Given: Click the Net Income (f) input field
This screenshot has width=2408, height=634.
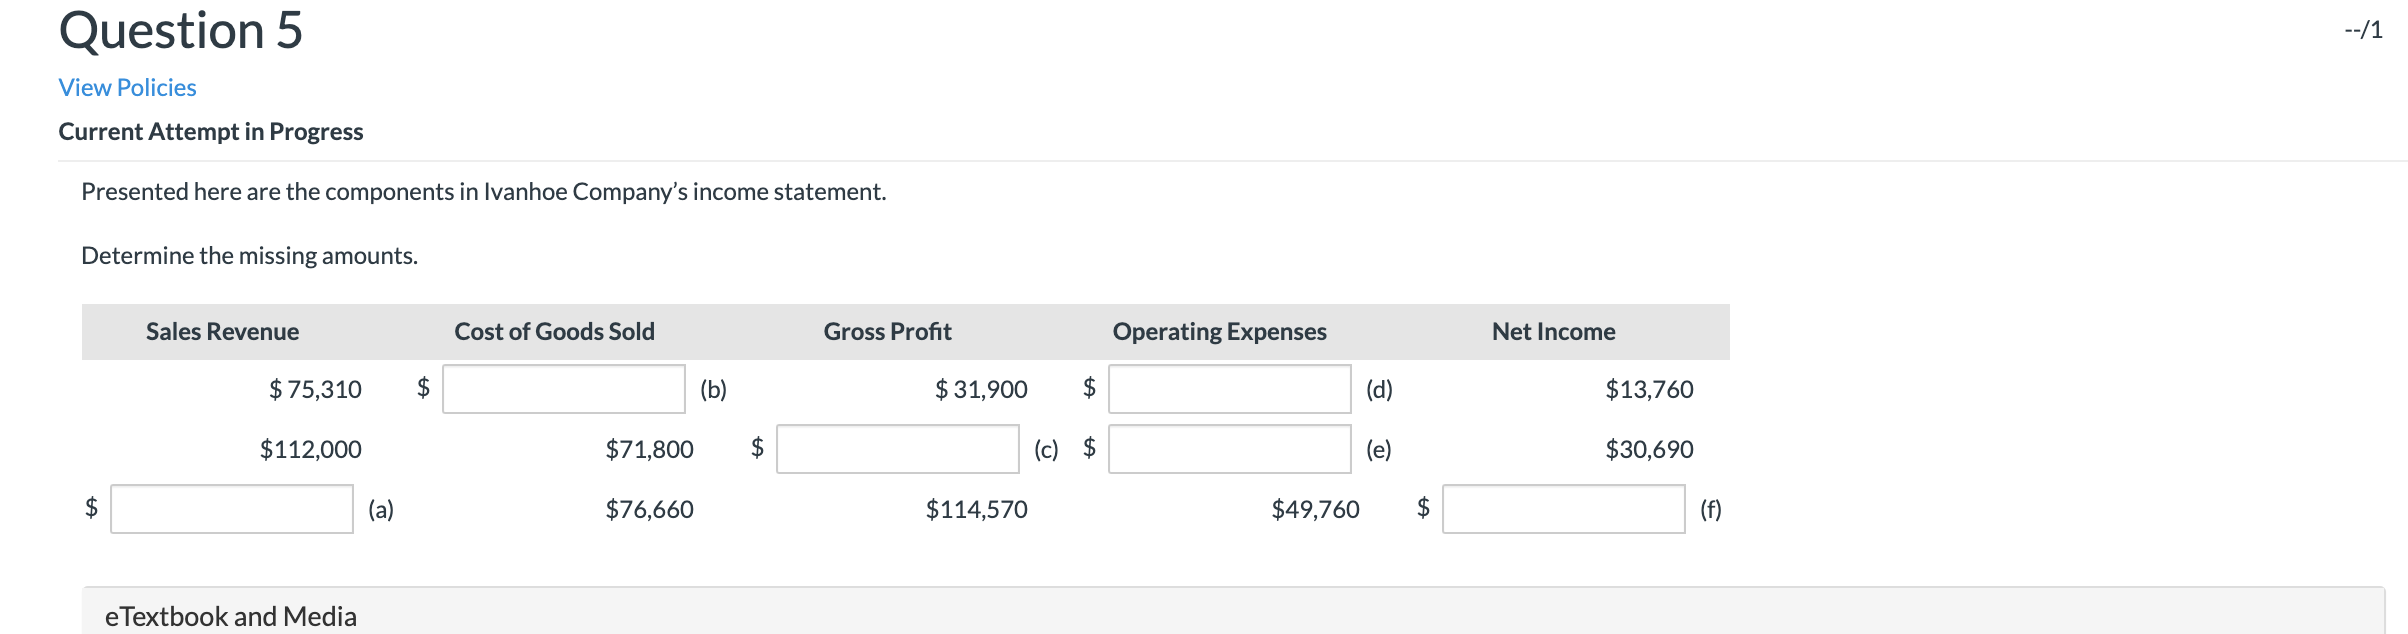Looking at the screenshot, I should click(x=1563, y=509).
